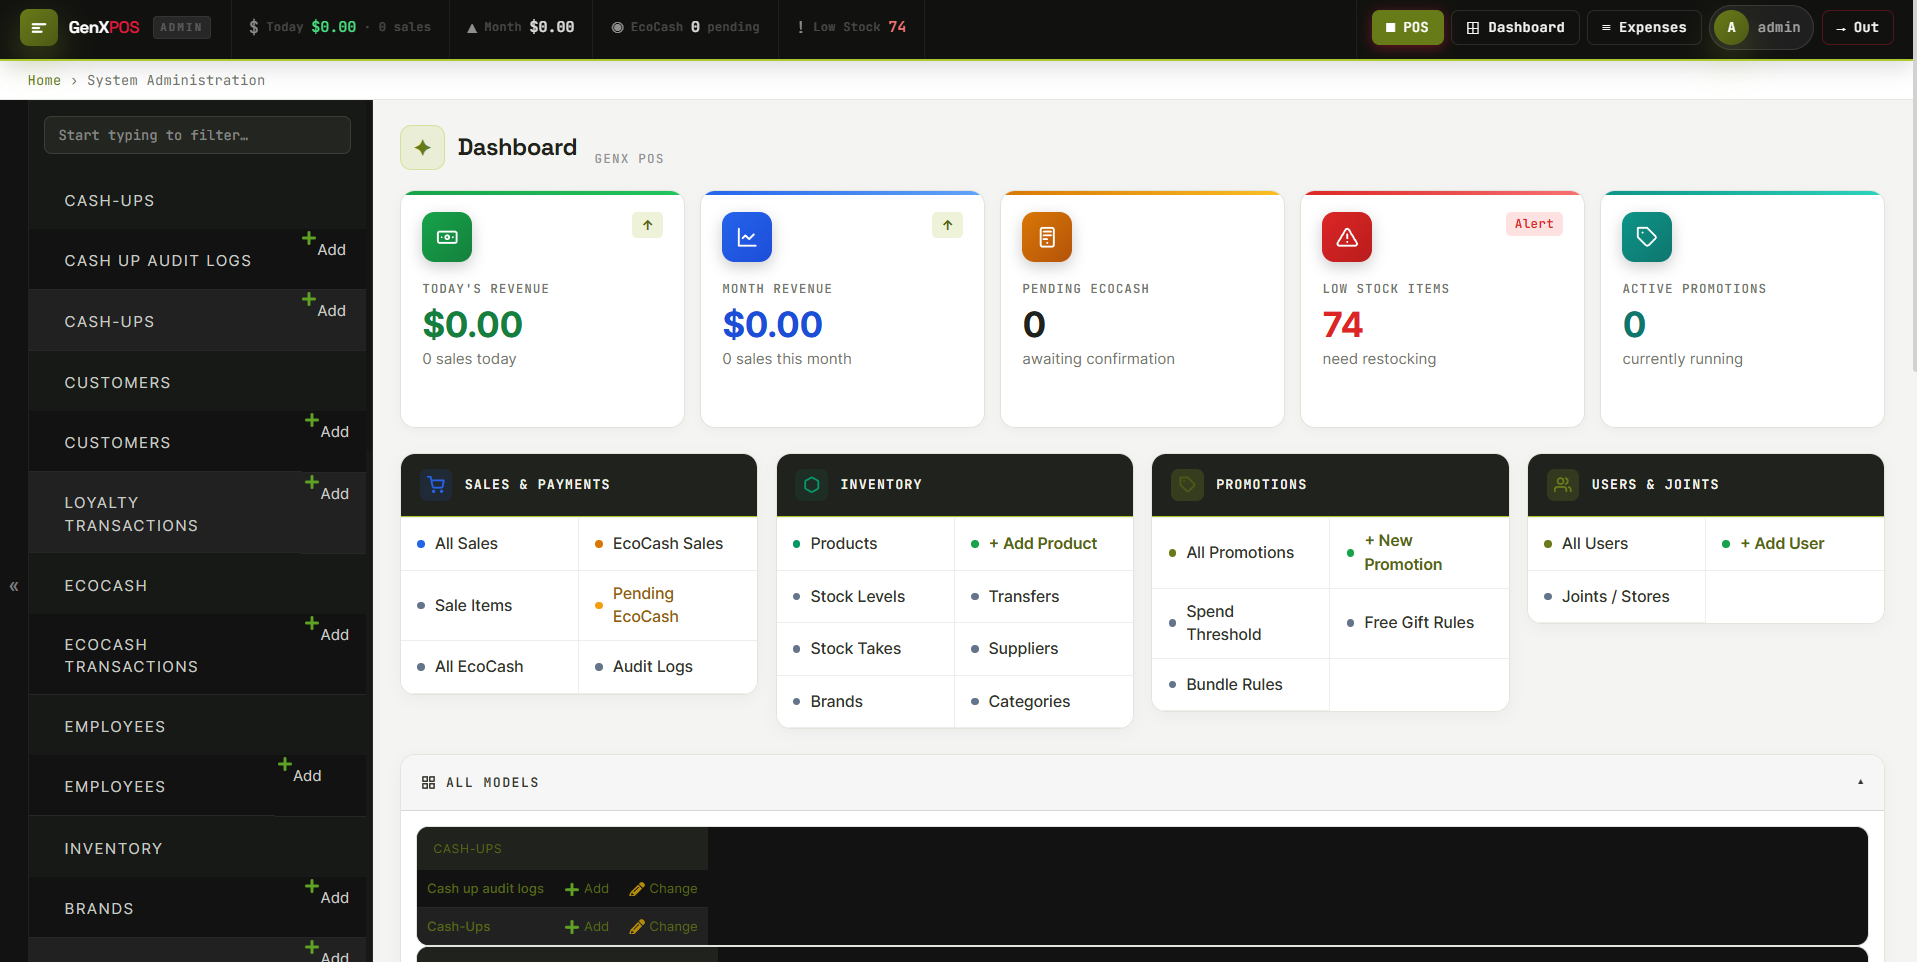Image resolution: width=1917 pixels, height=962 pixels.
Task: Click the Dashboard sparkle icon
Action: coord(423,148)
